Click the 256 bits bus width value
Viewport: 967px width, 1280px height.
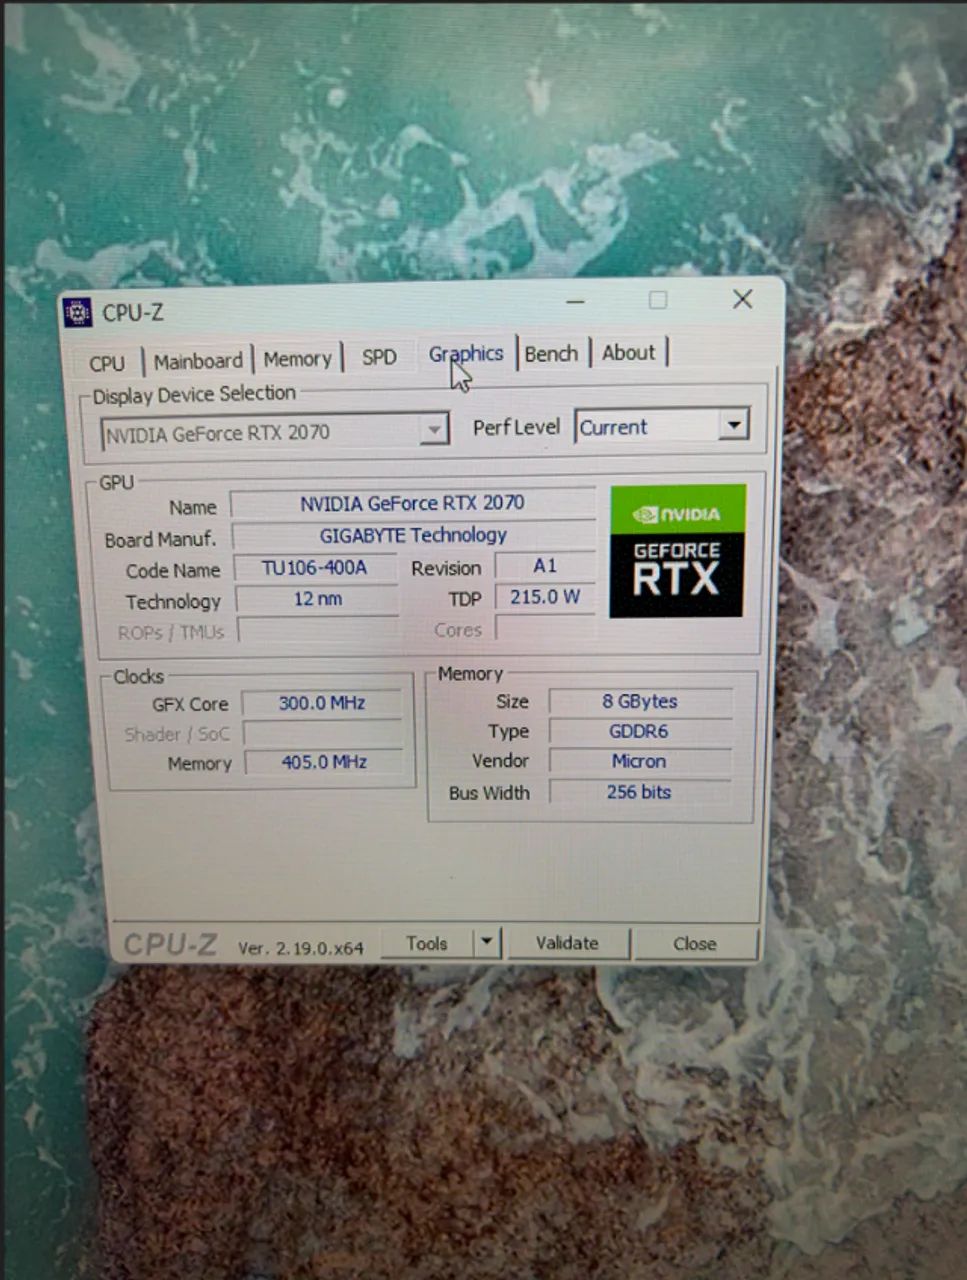(x=640, y=792)
